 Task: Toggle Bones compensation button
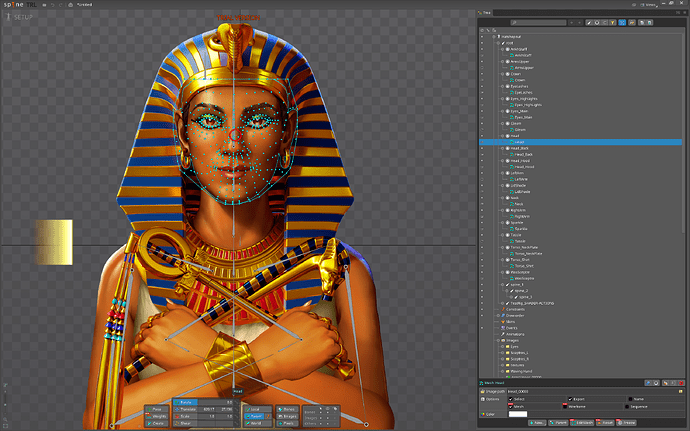(287, 409)
